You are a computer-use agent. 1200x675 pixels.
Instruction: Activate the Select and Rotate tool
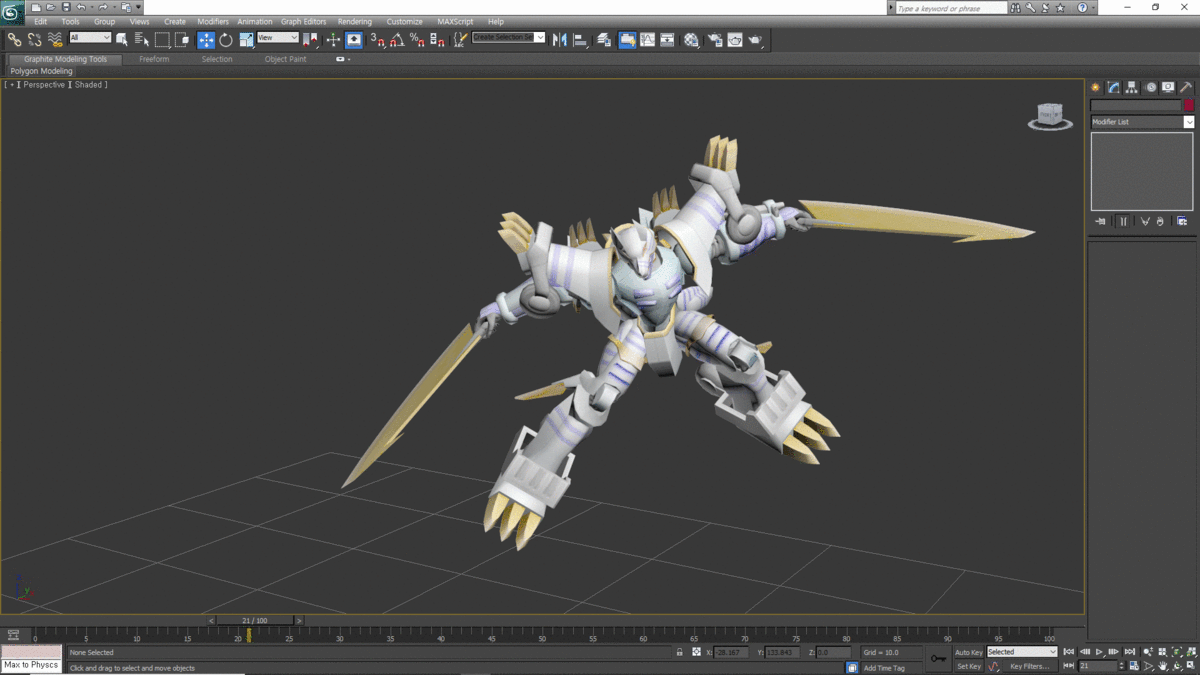pos(226,40)
